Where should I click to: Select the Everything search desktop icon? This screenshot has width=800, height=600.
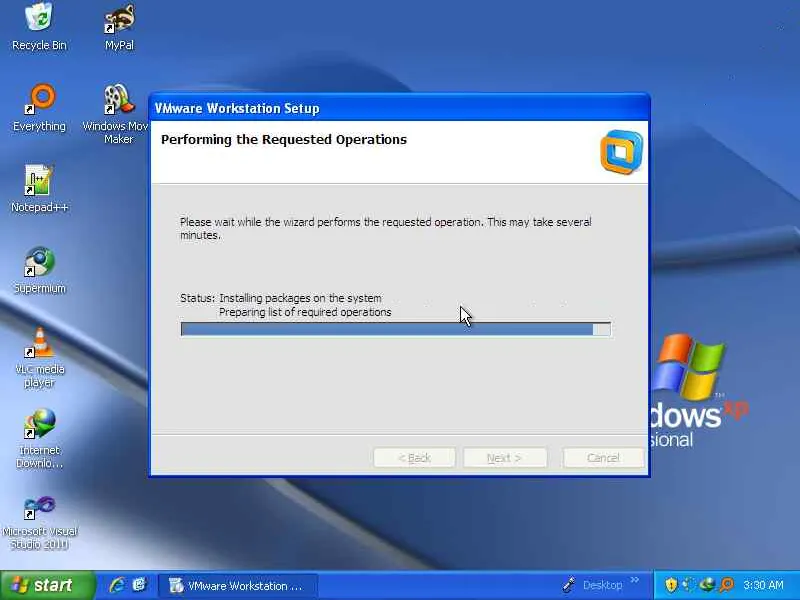coord(39,108)
